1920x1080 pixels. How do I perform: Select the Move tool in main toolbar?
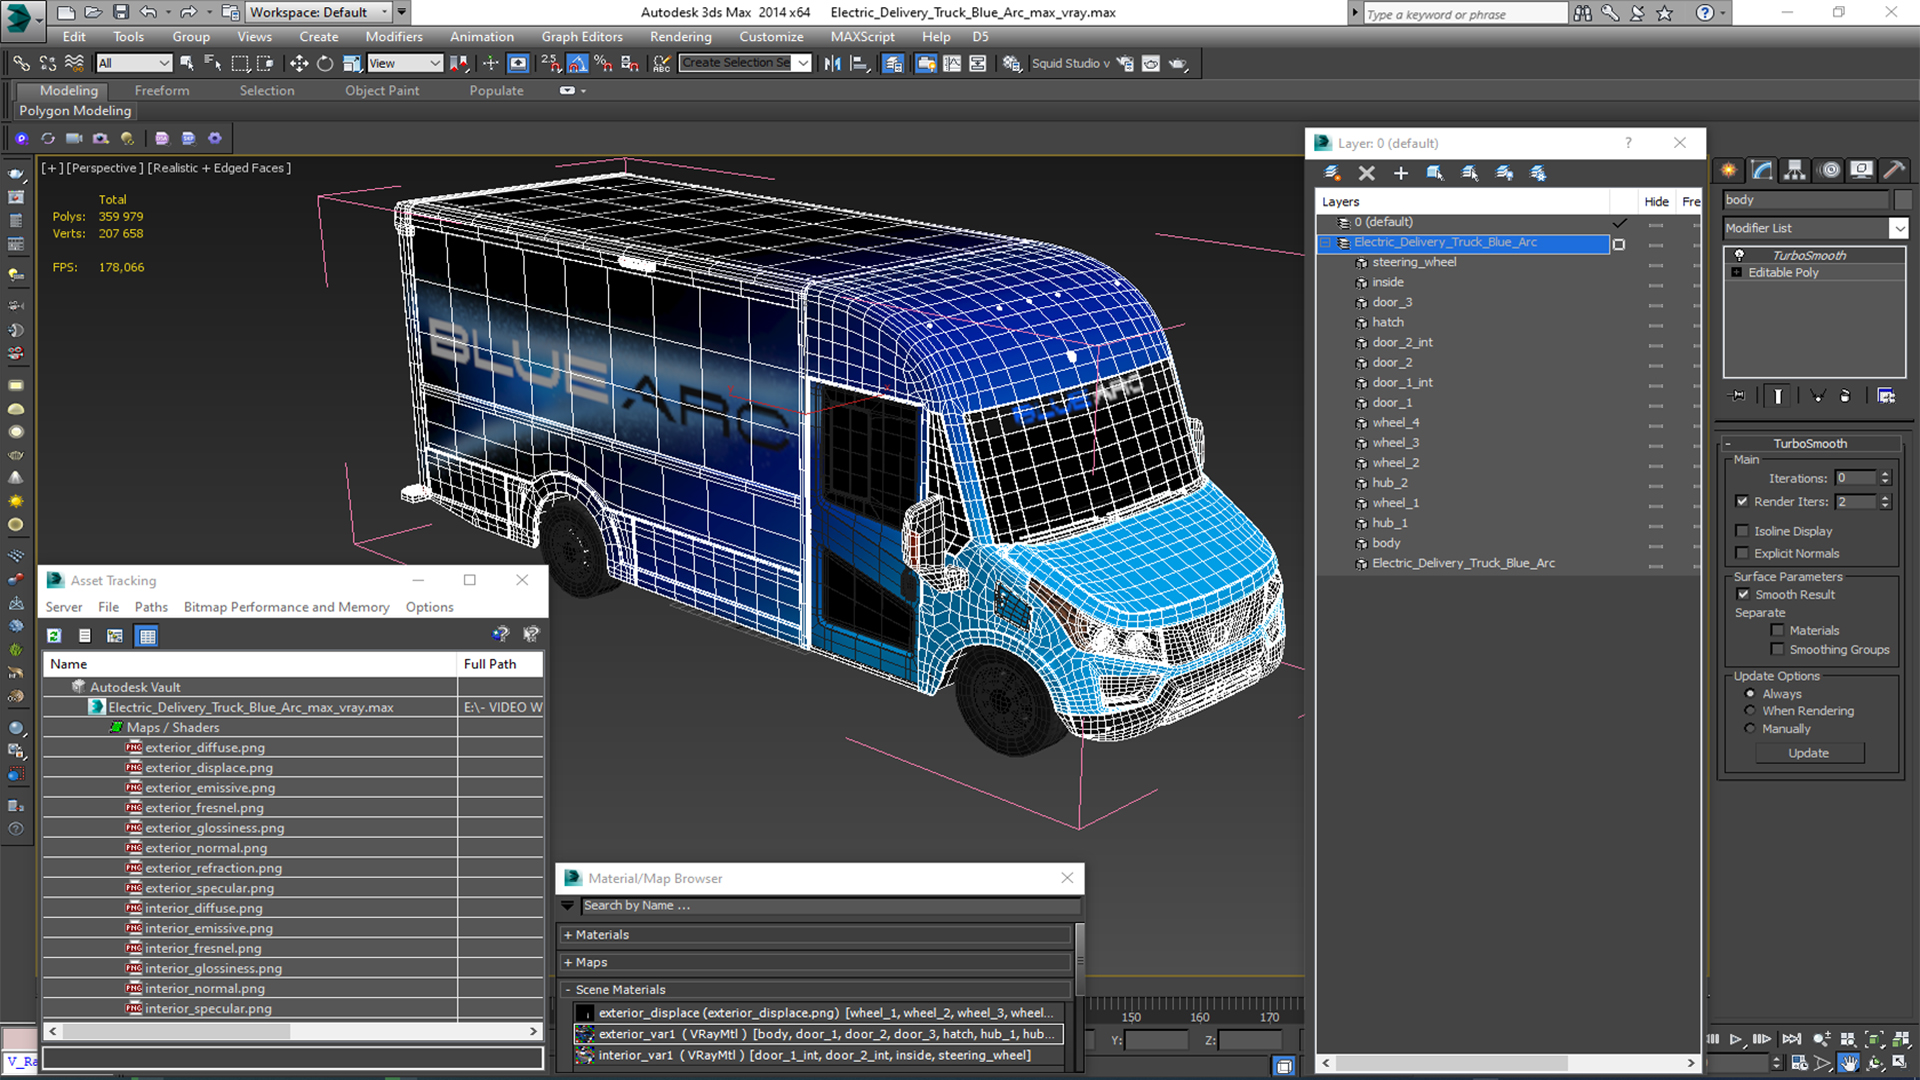pos(299,63)
